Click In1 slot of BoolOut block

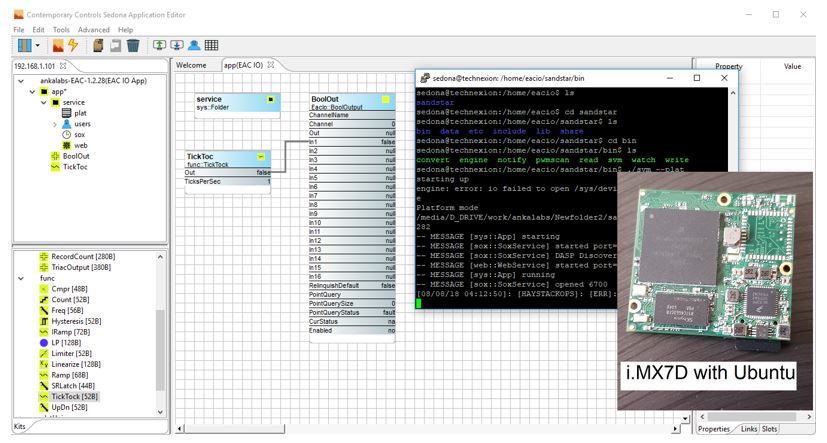click(352, 142)
